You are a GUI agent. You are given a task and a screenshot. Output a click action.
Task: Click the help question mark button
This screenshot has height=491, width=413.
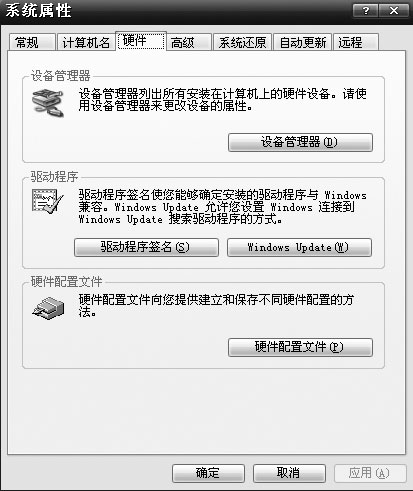pyautogui.click(x=365, y=11)
